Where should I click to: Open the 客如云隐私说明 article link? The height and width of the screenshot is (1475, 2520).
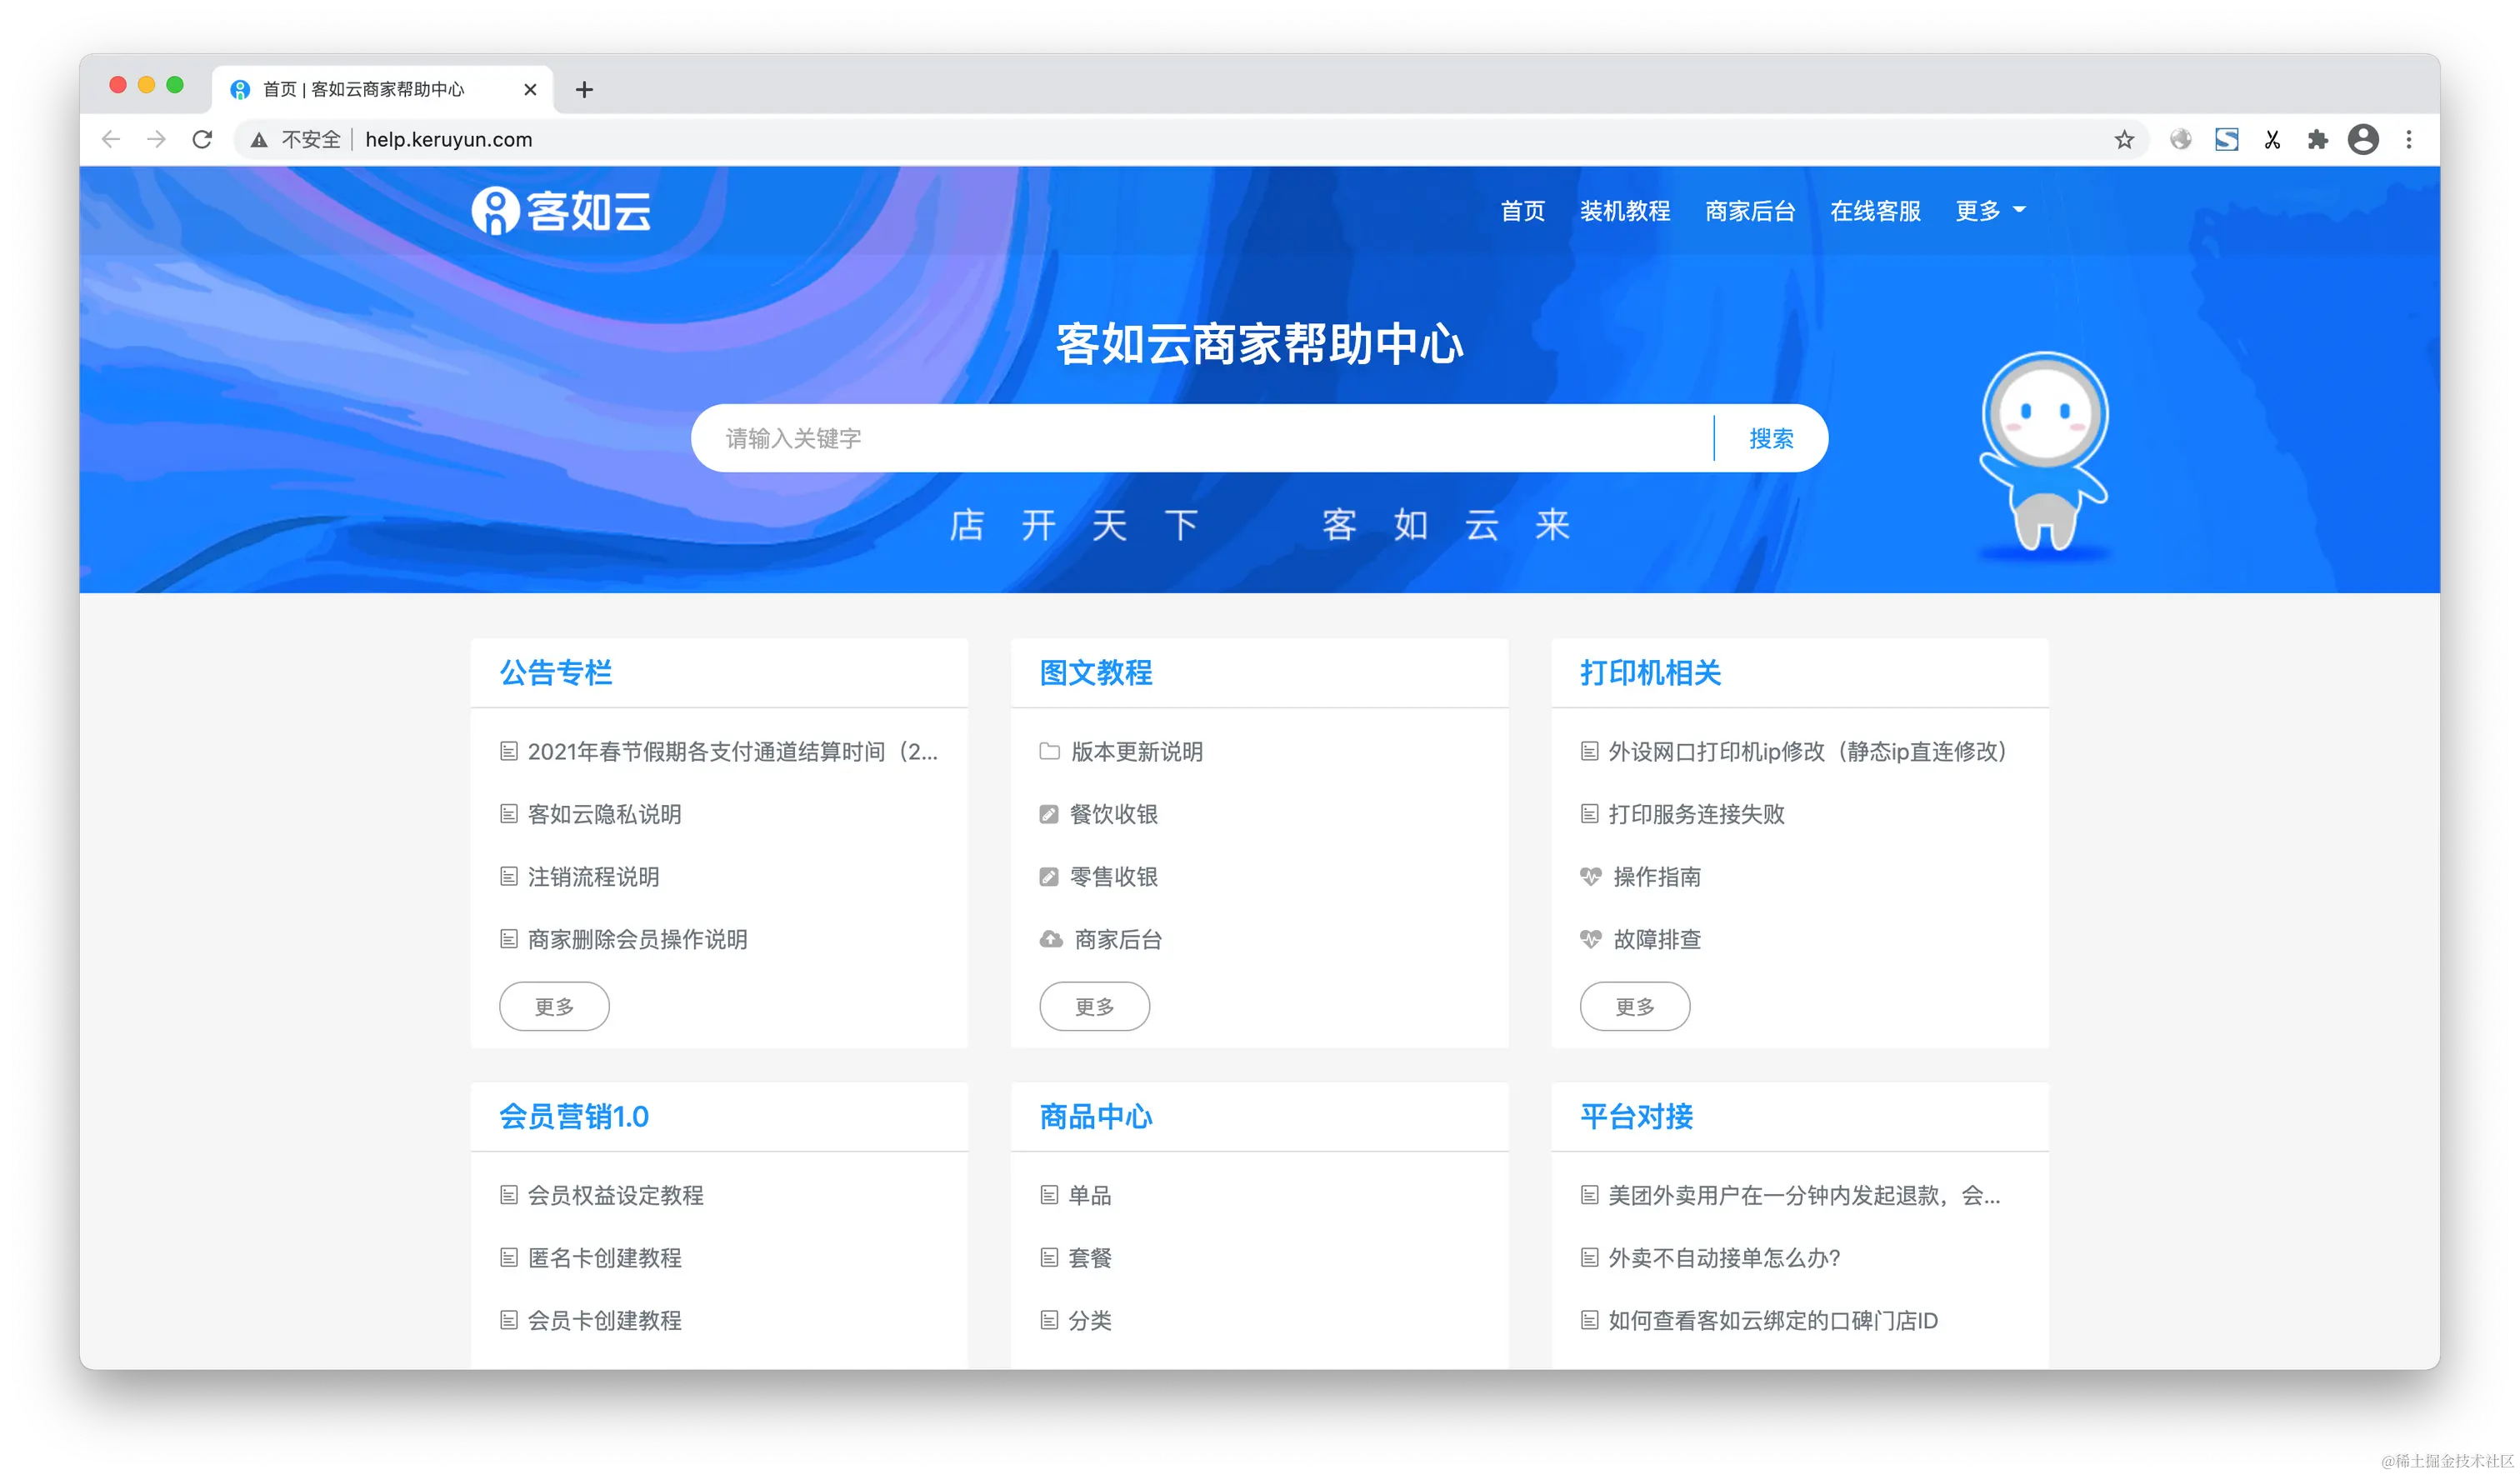[x=604, y=814]
